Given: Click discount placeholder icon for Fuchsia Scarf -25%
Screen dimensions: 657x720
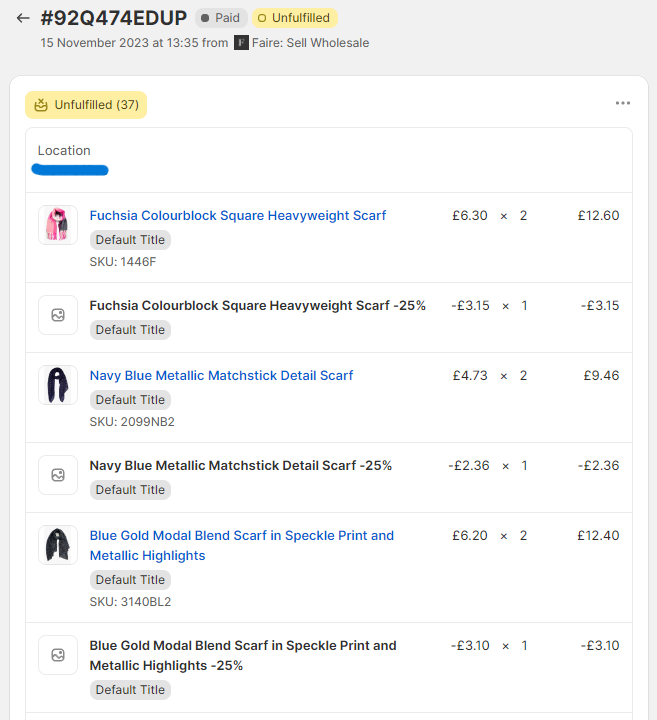Looking at the screenshot, I should [x=58, y=315].
